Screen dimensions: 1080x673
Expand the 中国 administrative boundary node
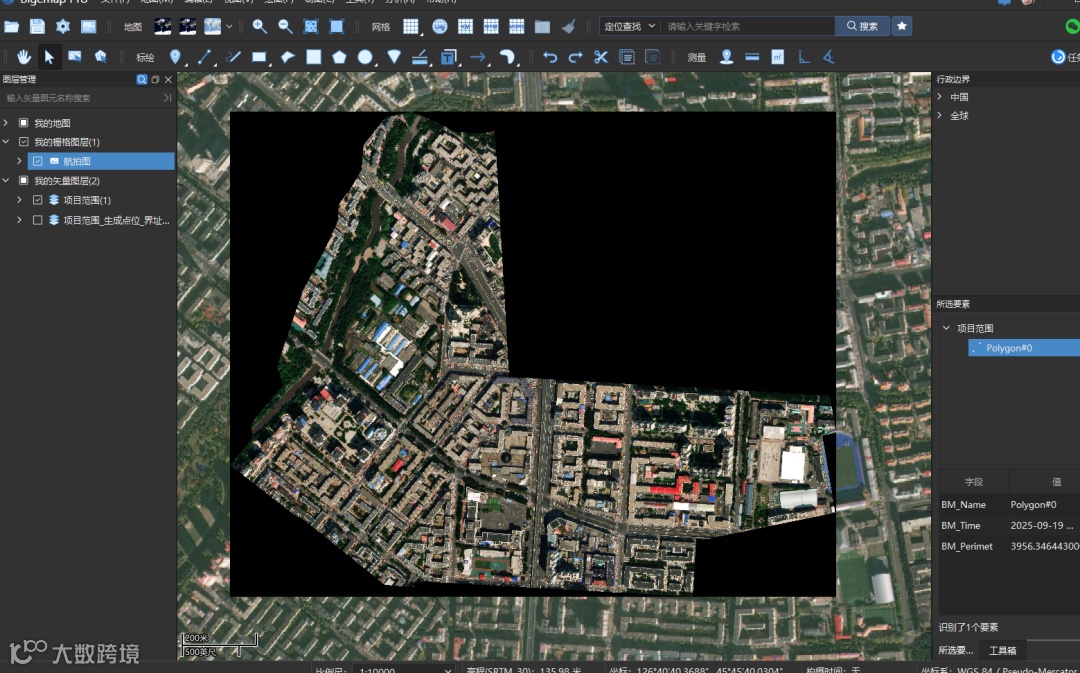pos(939,97)
